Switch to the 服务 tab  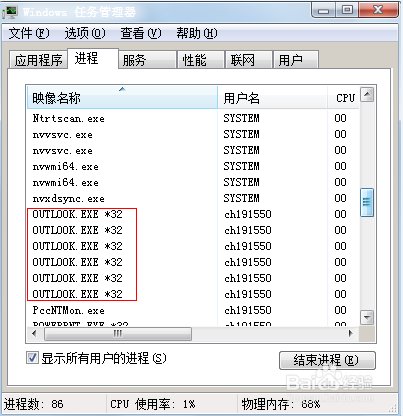point(147,60)
